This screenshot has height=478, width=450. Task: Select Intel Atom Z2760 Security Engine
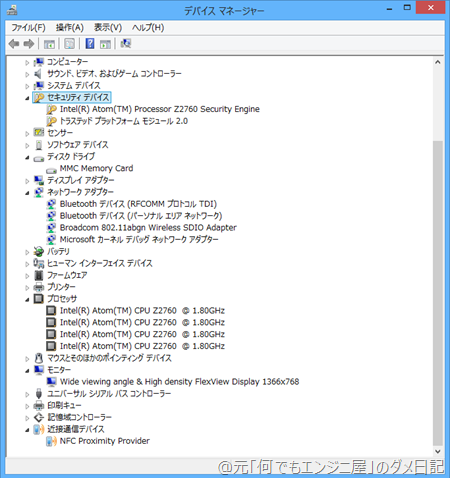pos(160,109)
